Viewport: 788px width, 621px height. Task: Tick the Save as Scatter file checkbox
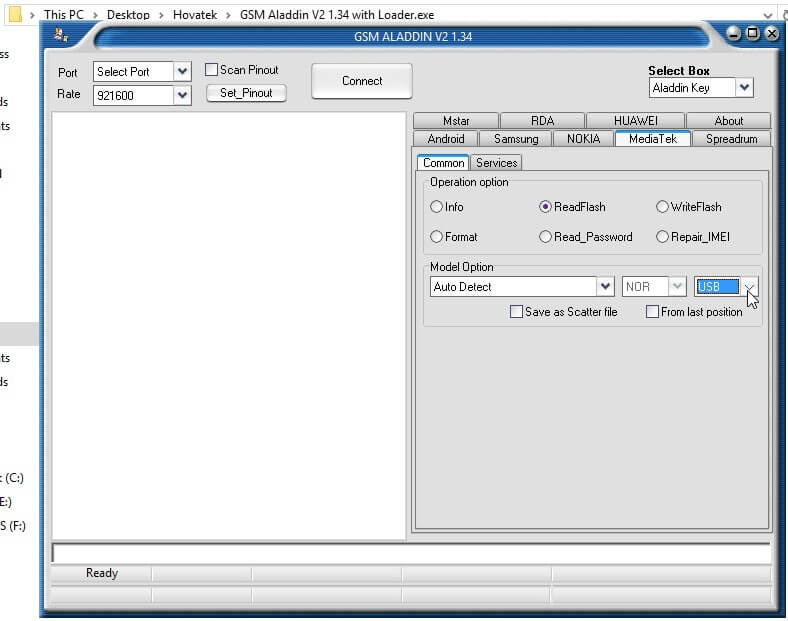(516, 312)
